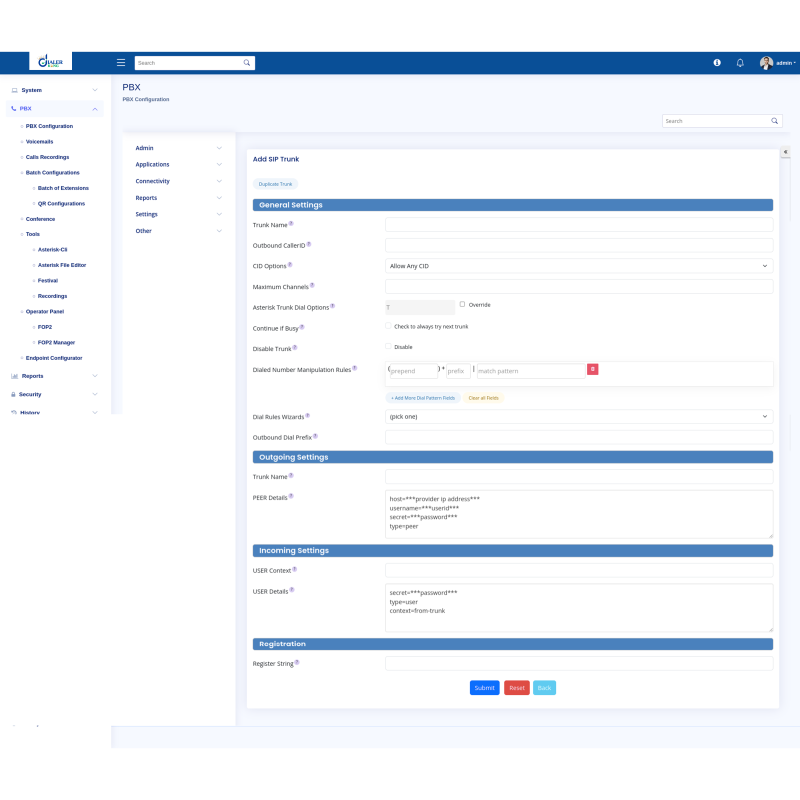This screenshot has width=800, height=800.
Task: Open the CID Options dropdown
Action: coord(579,266)
